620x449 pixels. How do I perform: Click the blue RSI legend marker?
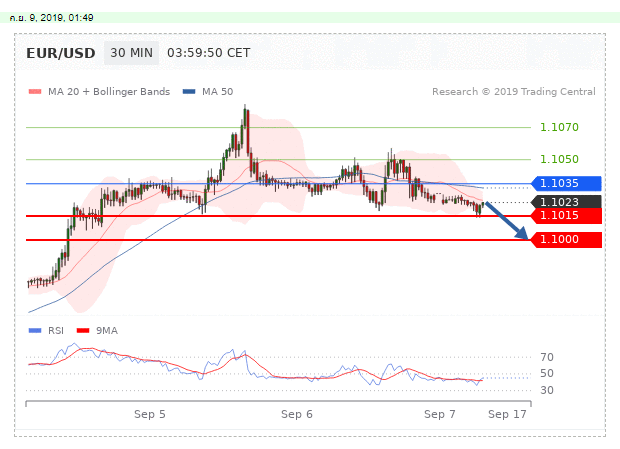pyautogui.click(x=35, y=330)
